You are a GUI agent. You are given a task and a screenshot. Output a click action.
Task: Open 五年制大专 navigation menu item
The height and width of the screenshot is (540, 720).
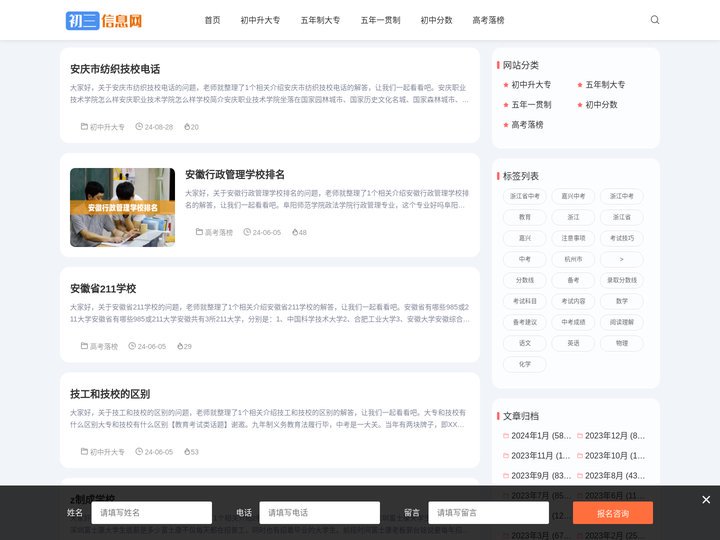point(321,20)
